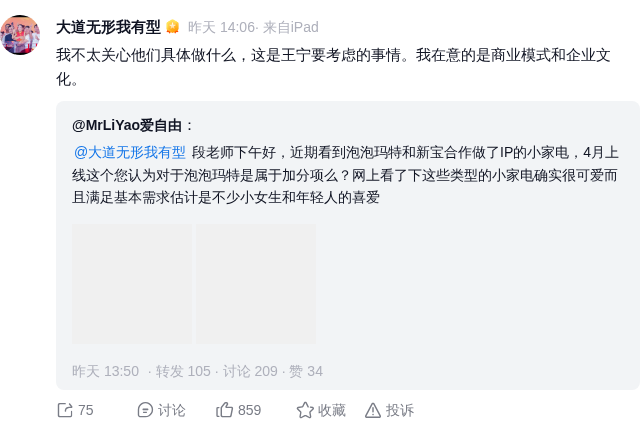Like the post with thumbs-up icon
Image resolution: width=640 pixels, height=432 pixels.
pyautogui.click(x=224, y=410)
